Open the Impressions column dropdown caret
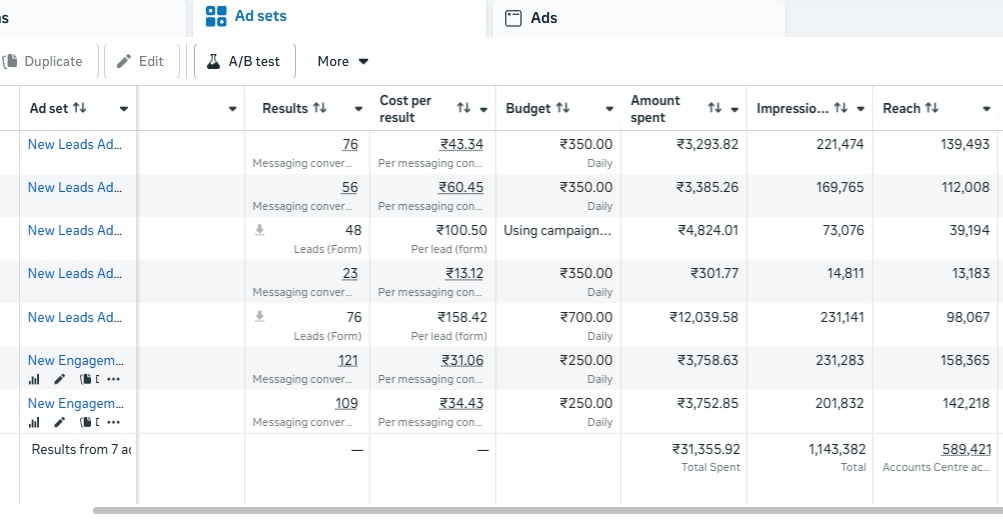The image size is (1003, 526). [860, 109]
